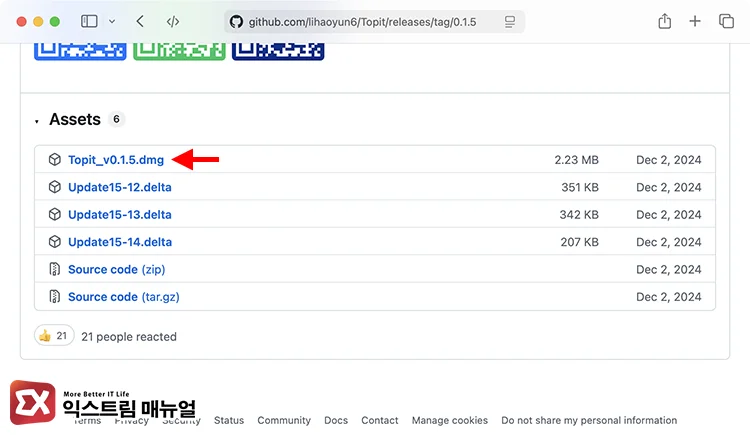Open the Docs footer link
This screenshot has width=750, height=435.
336,420
